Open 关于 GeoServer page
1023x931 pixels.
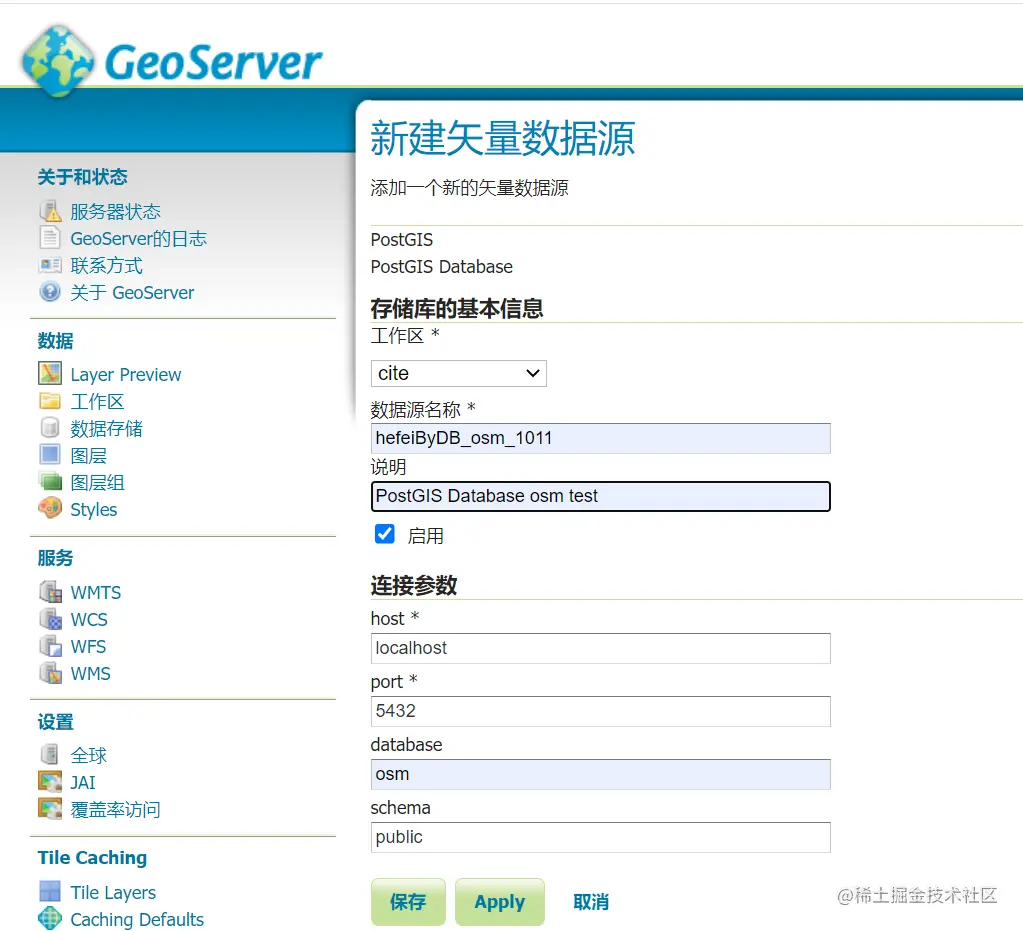click(x=132, y=292)
